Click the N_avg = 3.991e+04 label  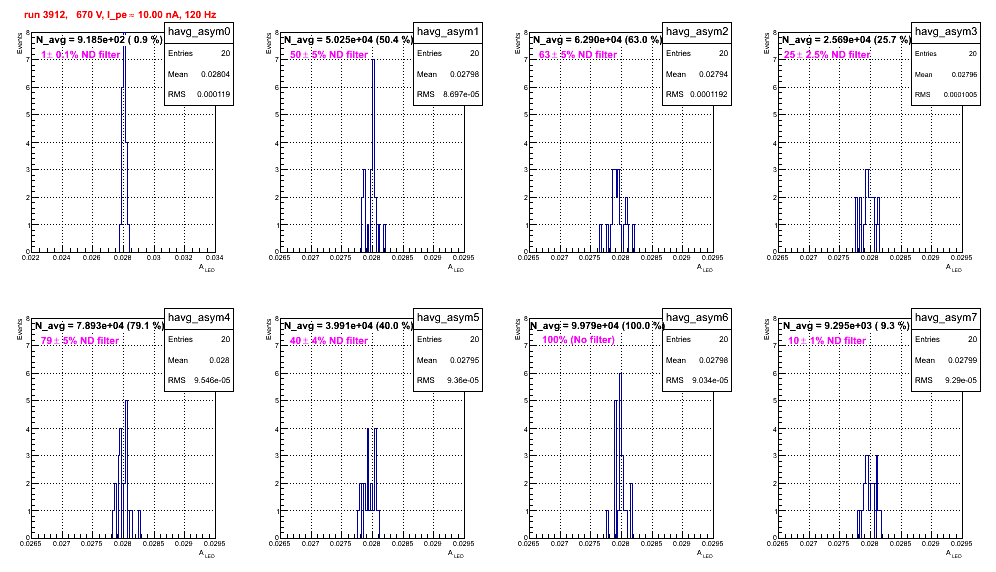[348, 326]
